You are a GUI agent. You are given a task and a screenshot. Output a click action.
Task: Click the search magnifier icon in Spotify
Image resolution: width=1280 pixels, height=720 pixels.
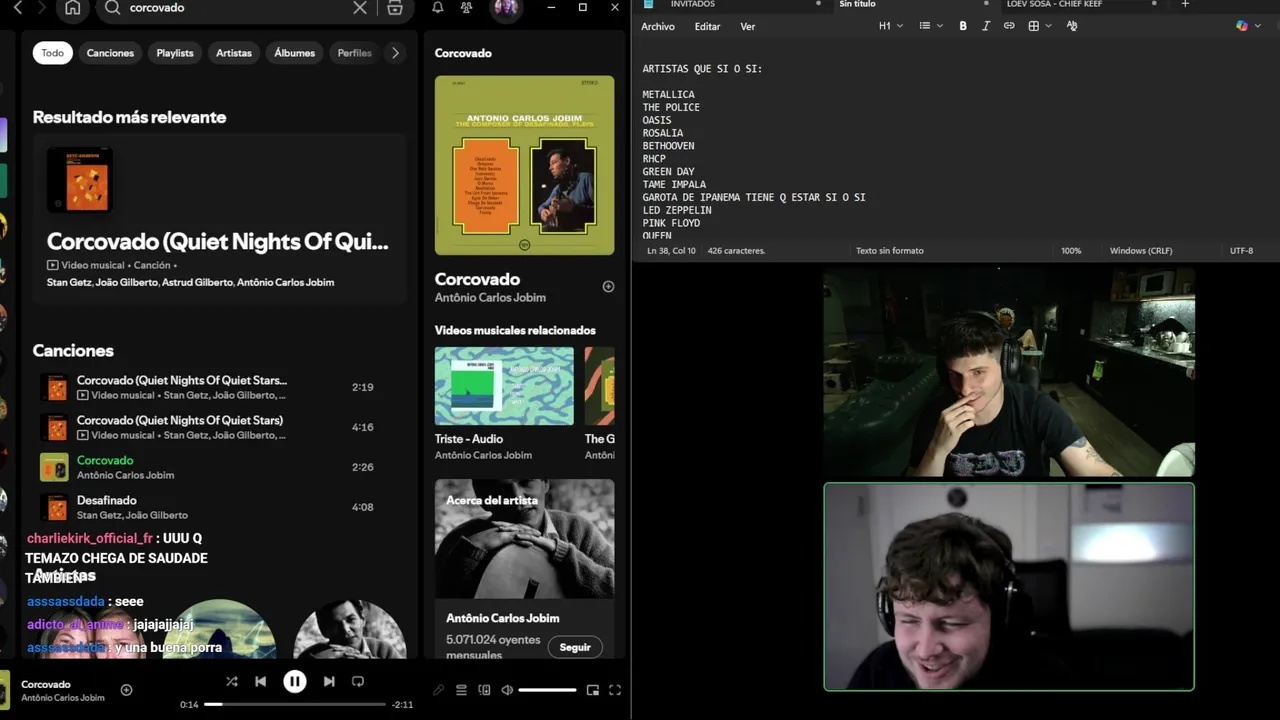112,8
